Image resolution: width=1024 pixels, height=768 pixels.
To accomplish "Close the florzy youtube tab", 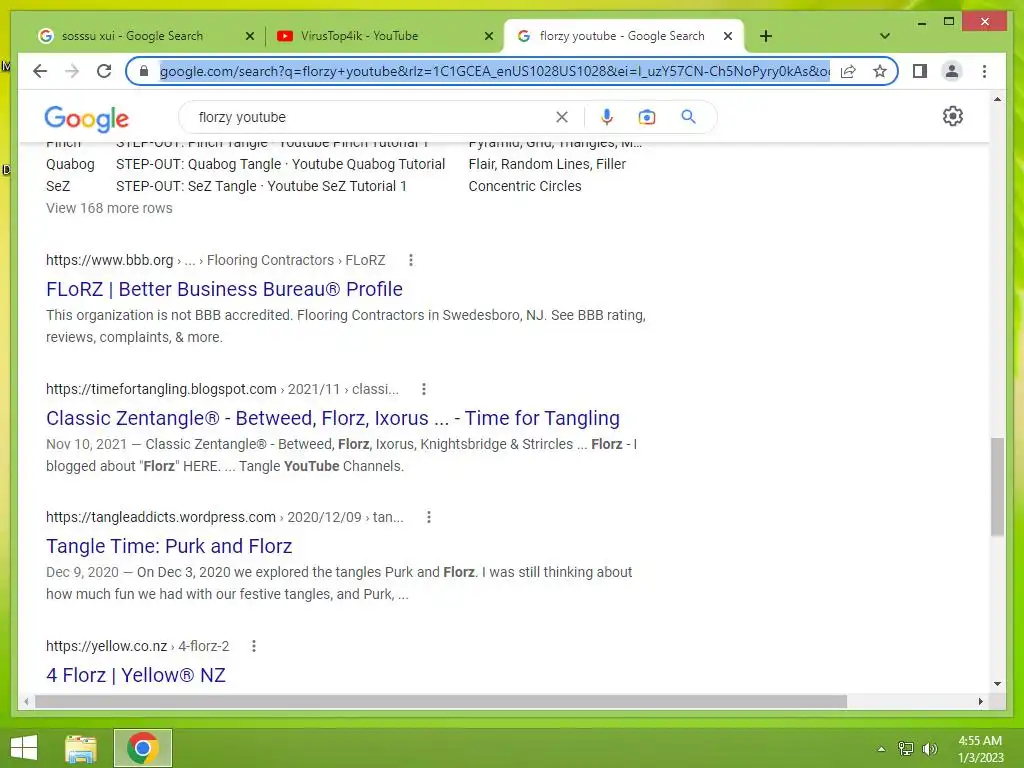I will click(728, 36).
